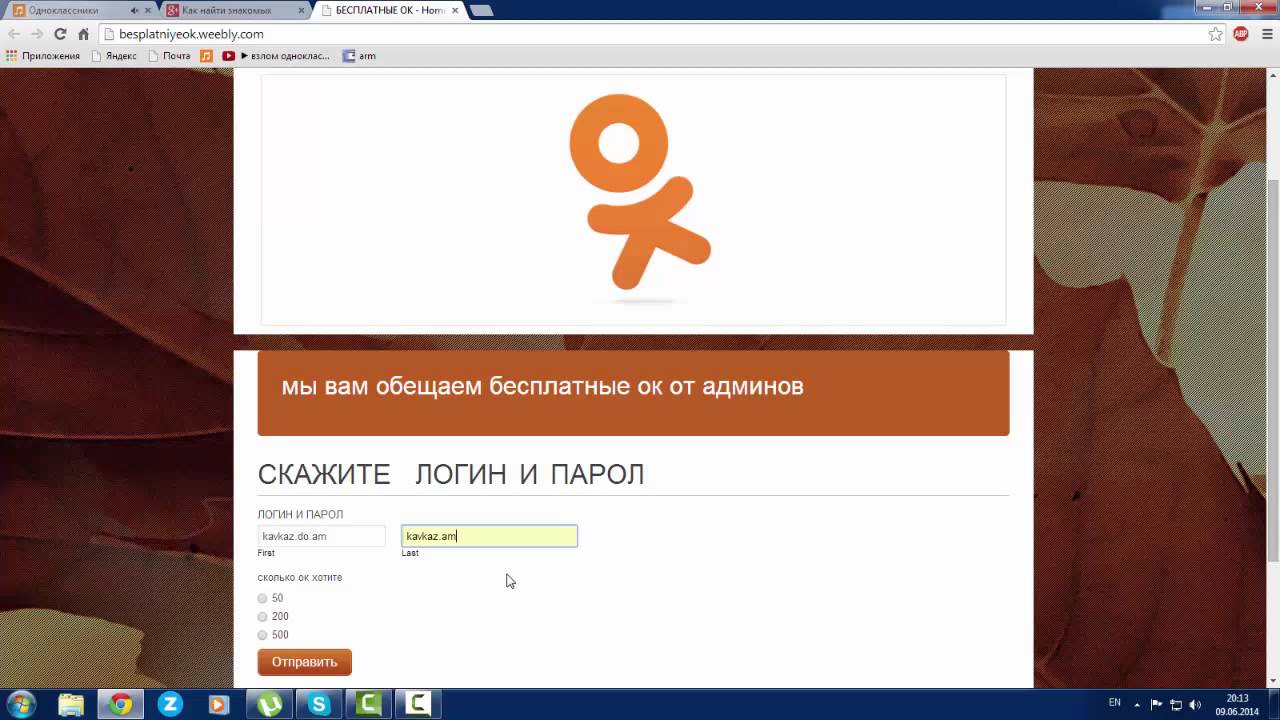Click the browser Back arrow
Viewport: 1280px width, 720px height.
[x=14, y=34]
